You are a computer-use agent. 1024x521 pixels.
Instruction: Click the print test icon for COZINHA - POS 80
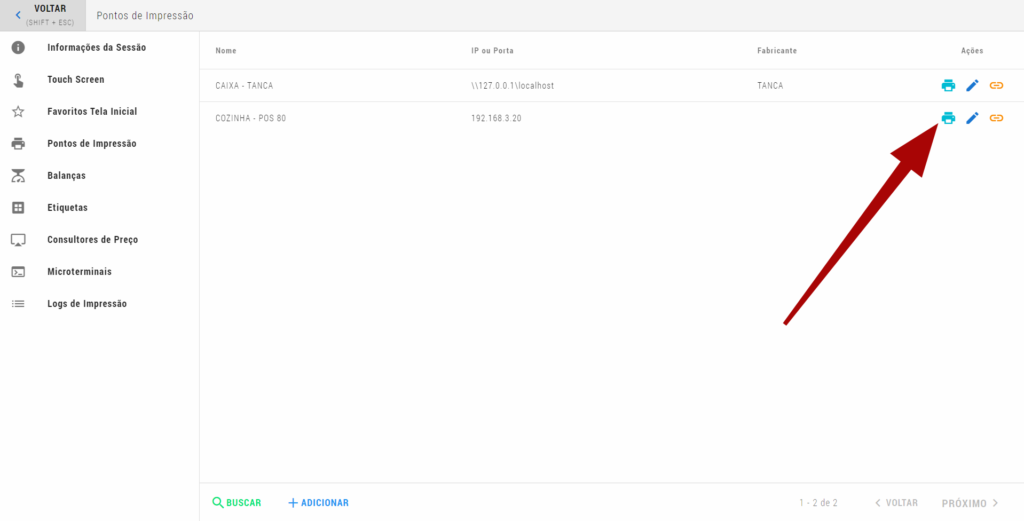[x=948, y=118]
